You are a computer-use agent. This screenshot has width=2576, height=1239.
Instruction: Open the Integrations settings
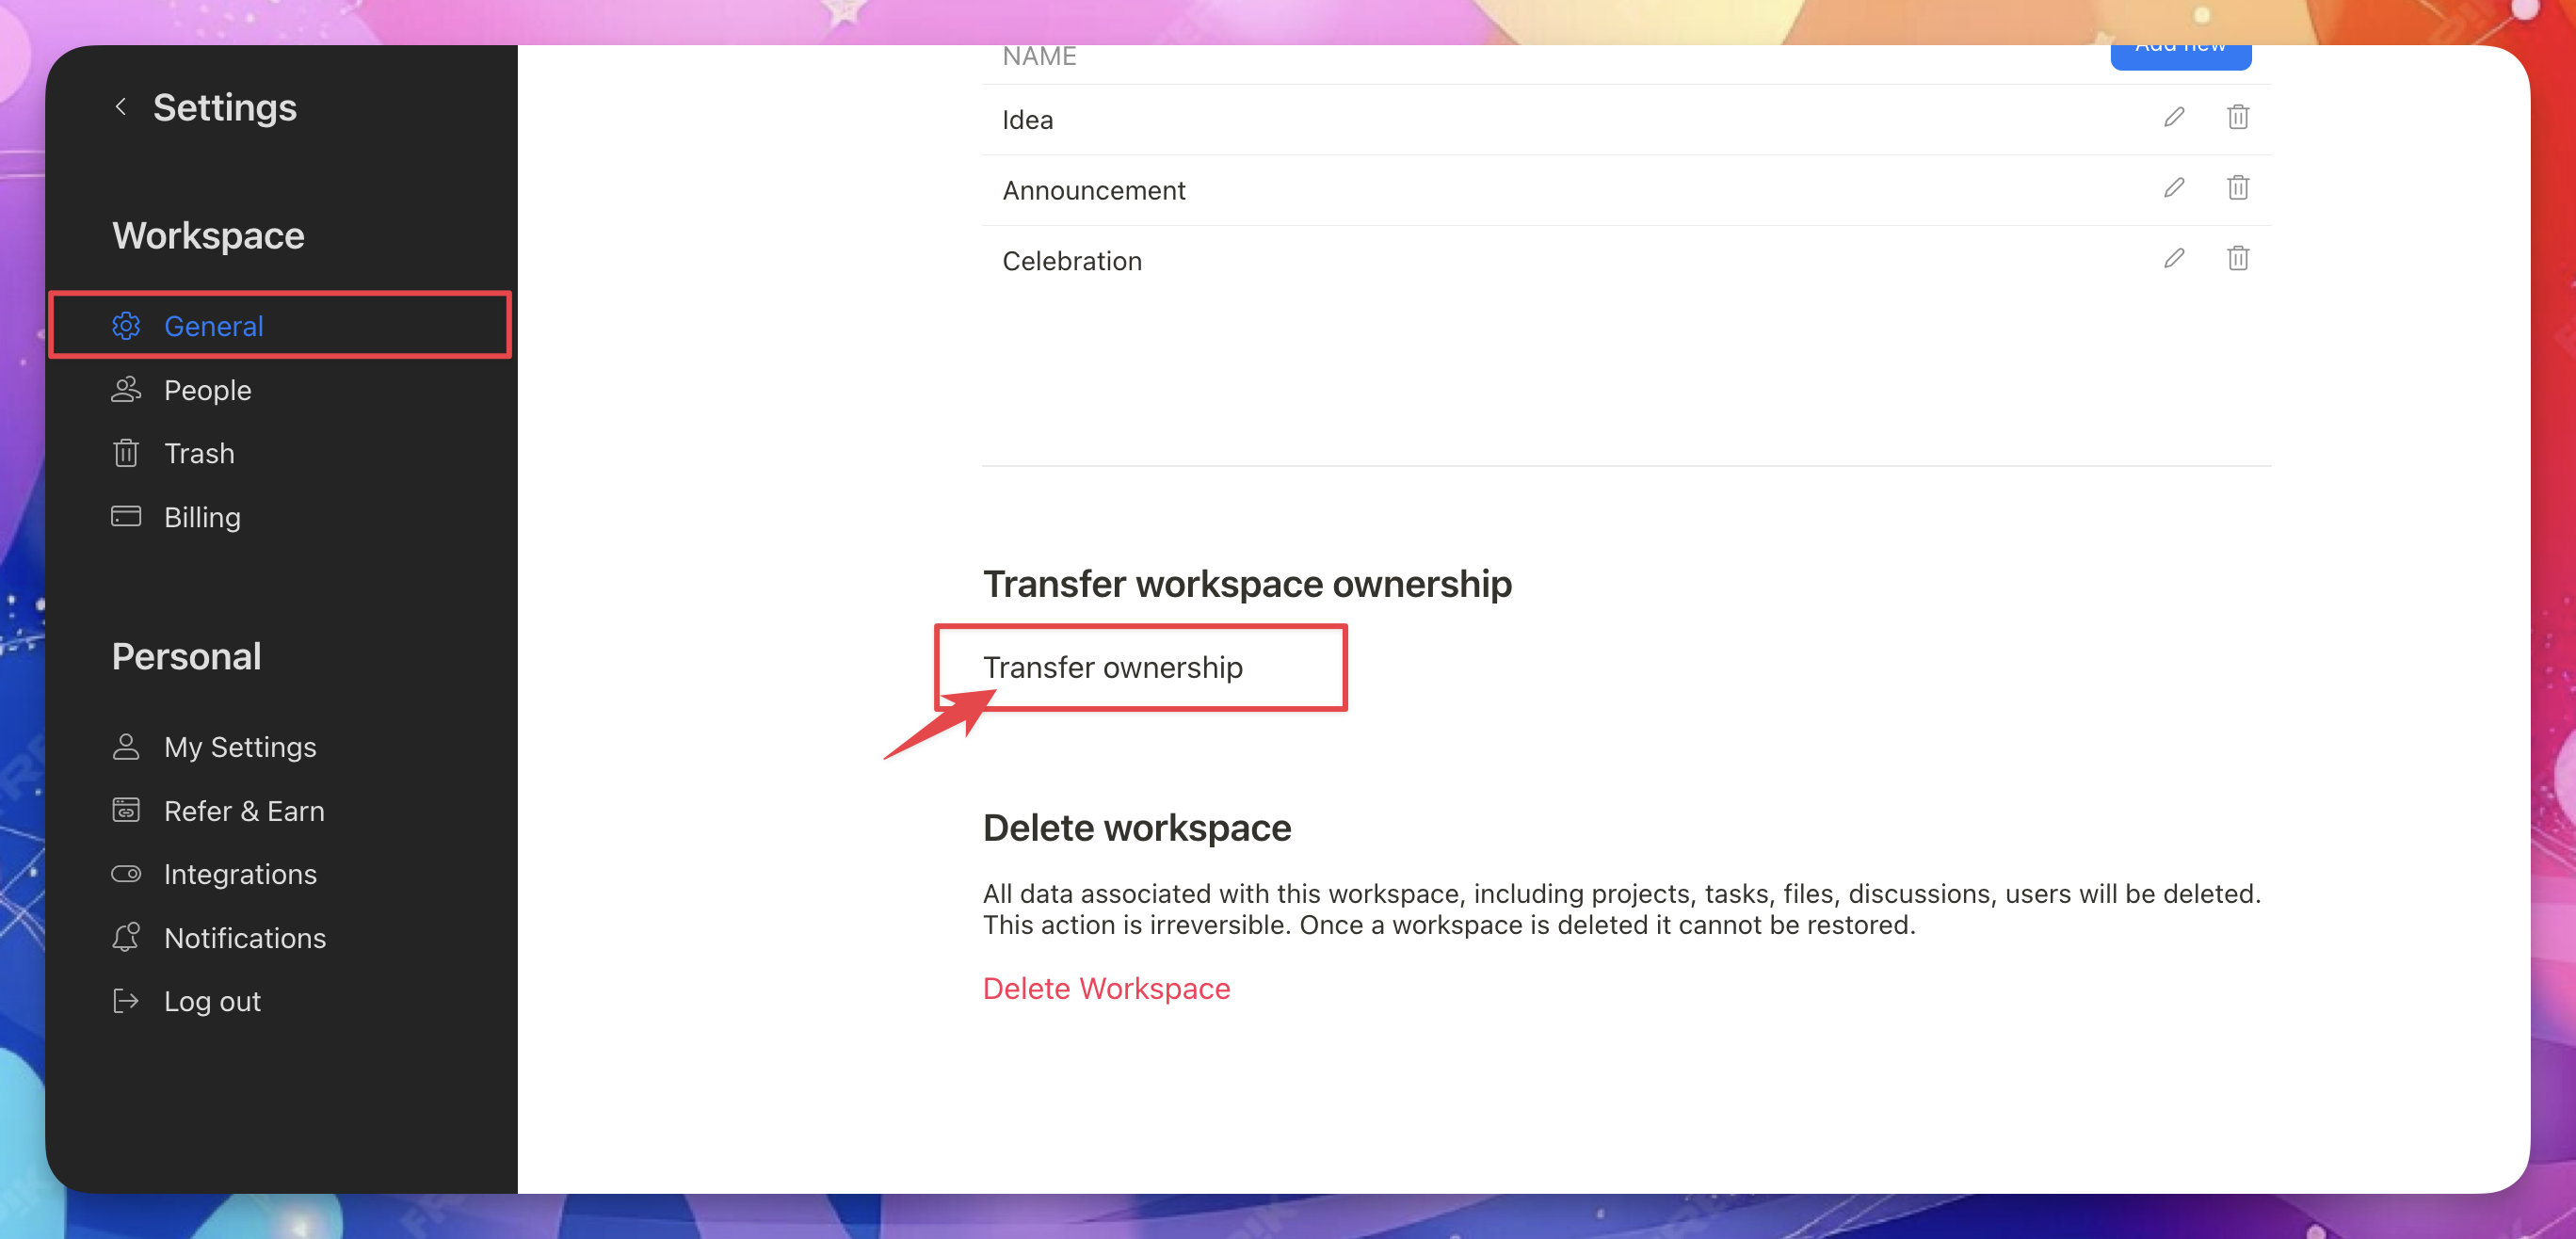[239, 874]
